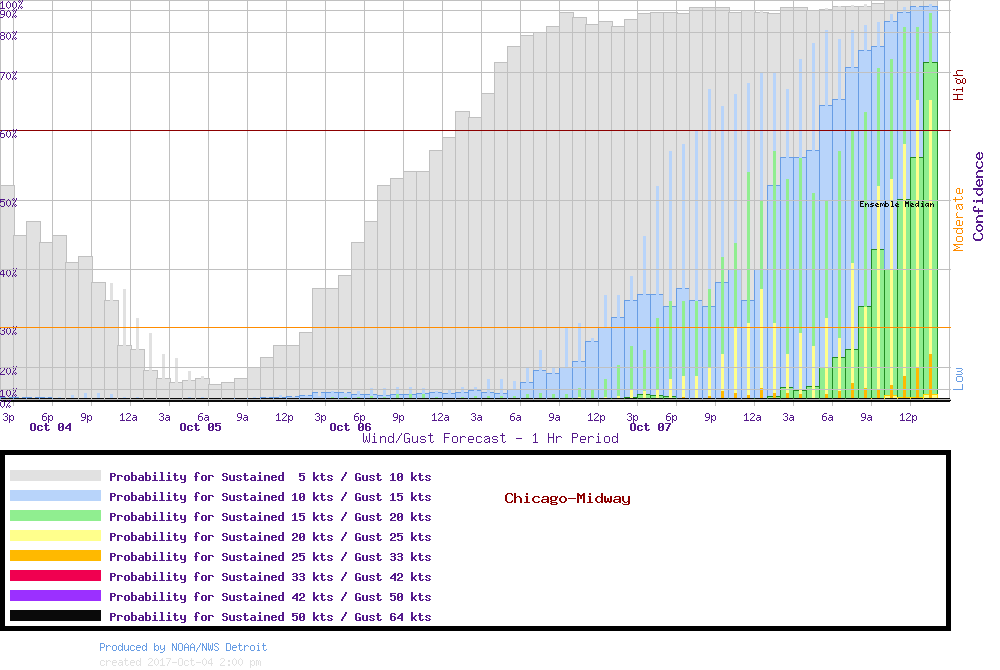The height and width of the screenshot is (670, 1000).
Task: Select the green Sustained 15 kts legend swatch
Action: click(x=55, y=517)
